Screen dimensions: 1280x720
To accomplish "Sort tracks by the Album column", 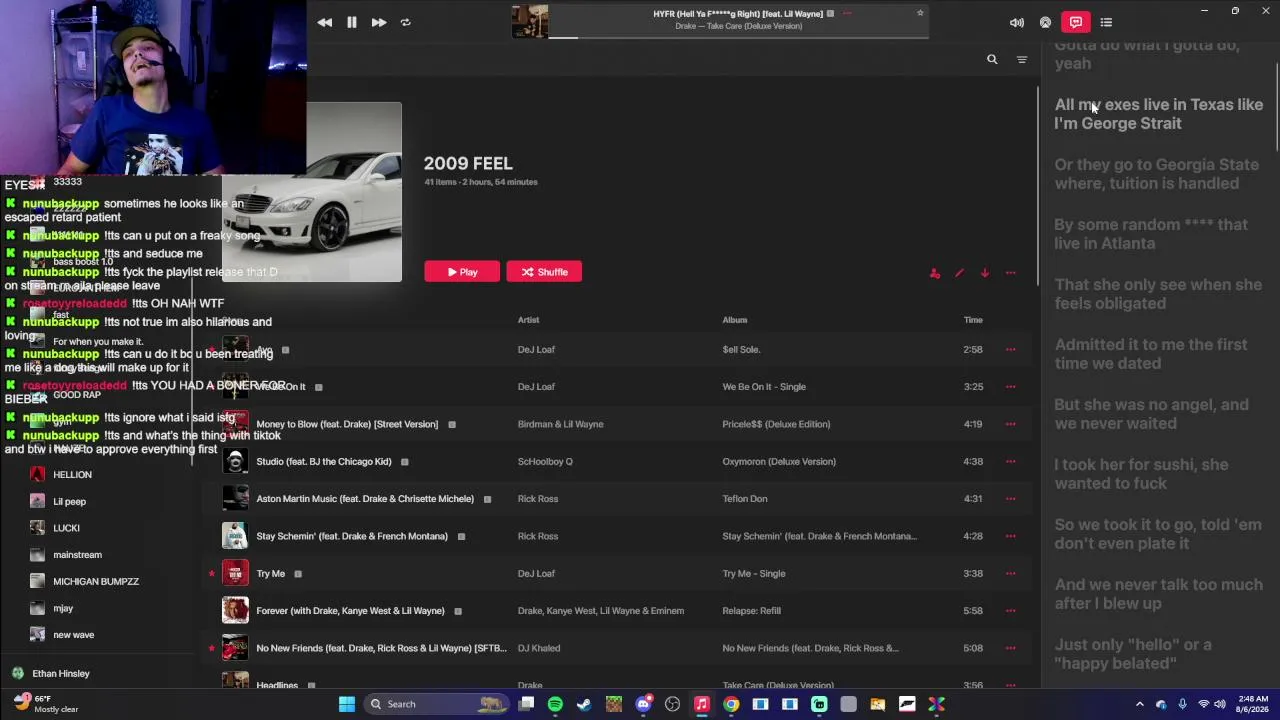I will 735,320.
